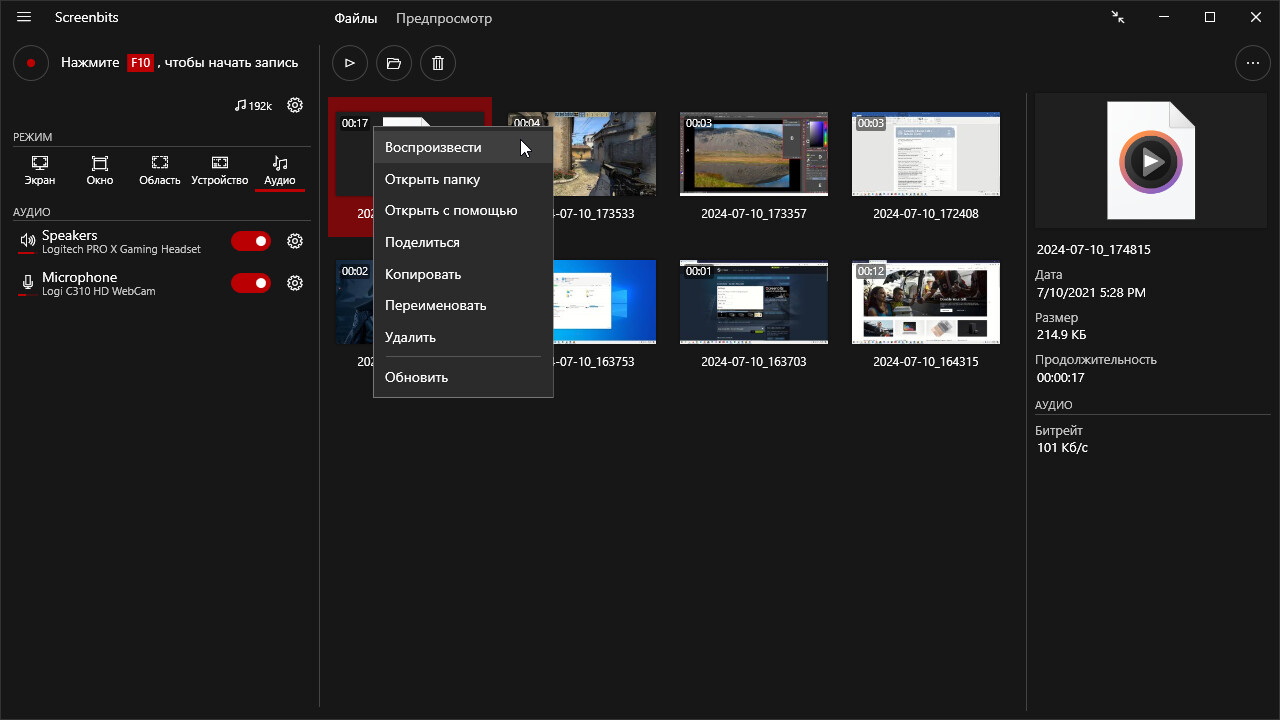Select Окно capture mode
Screen dimensions: 1280x720
tap(100, 170)
